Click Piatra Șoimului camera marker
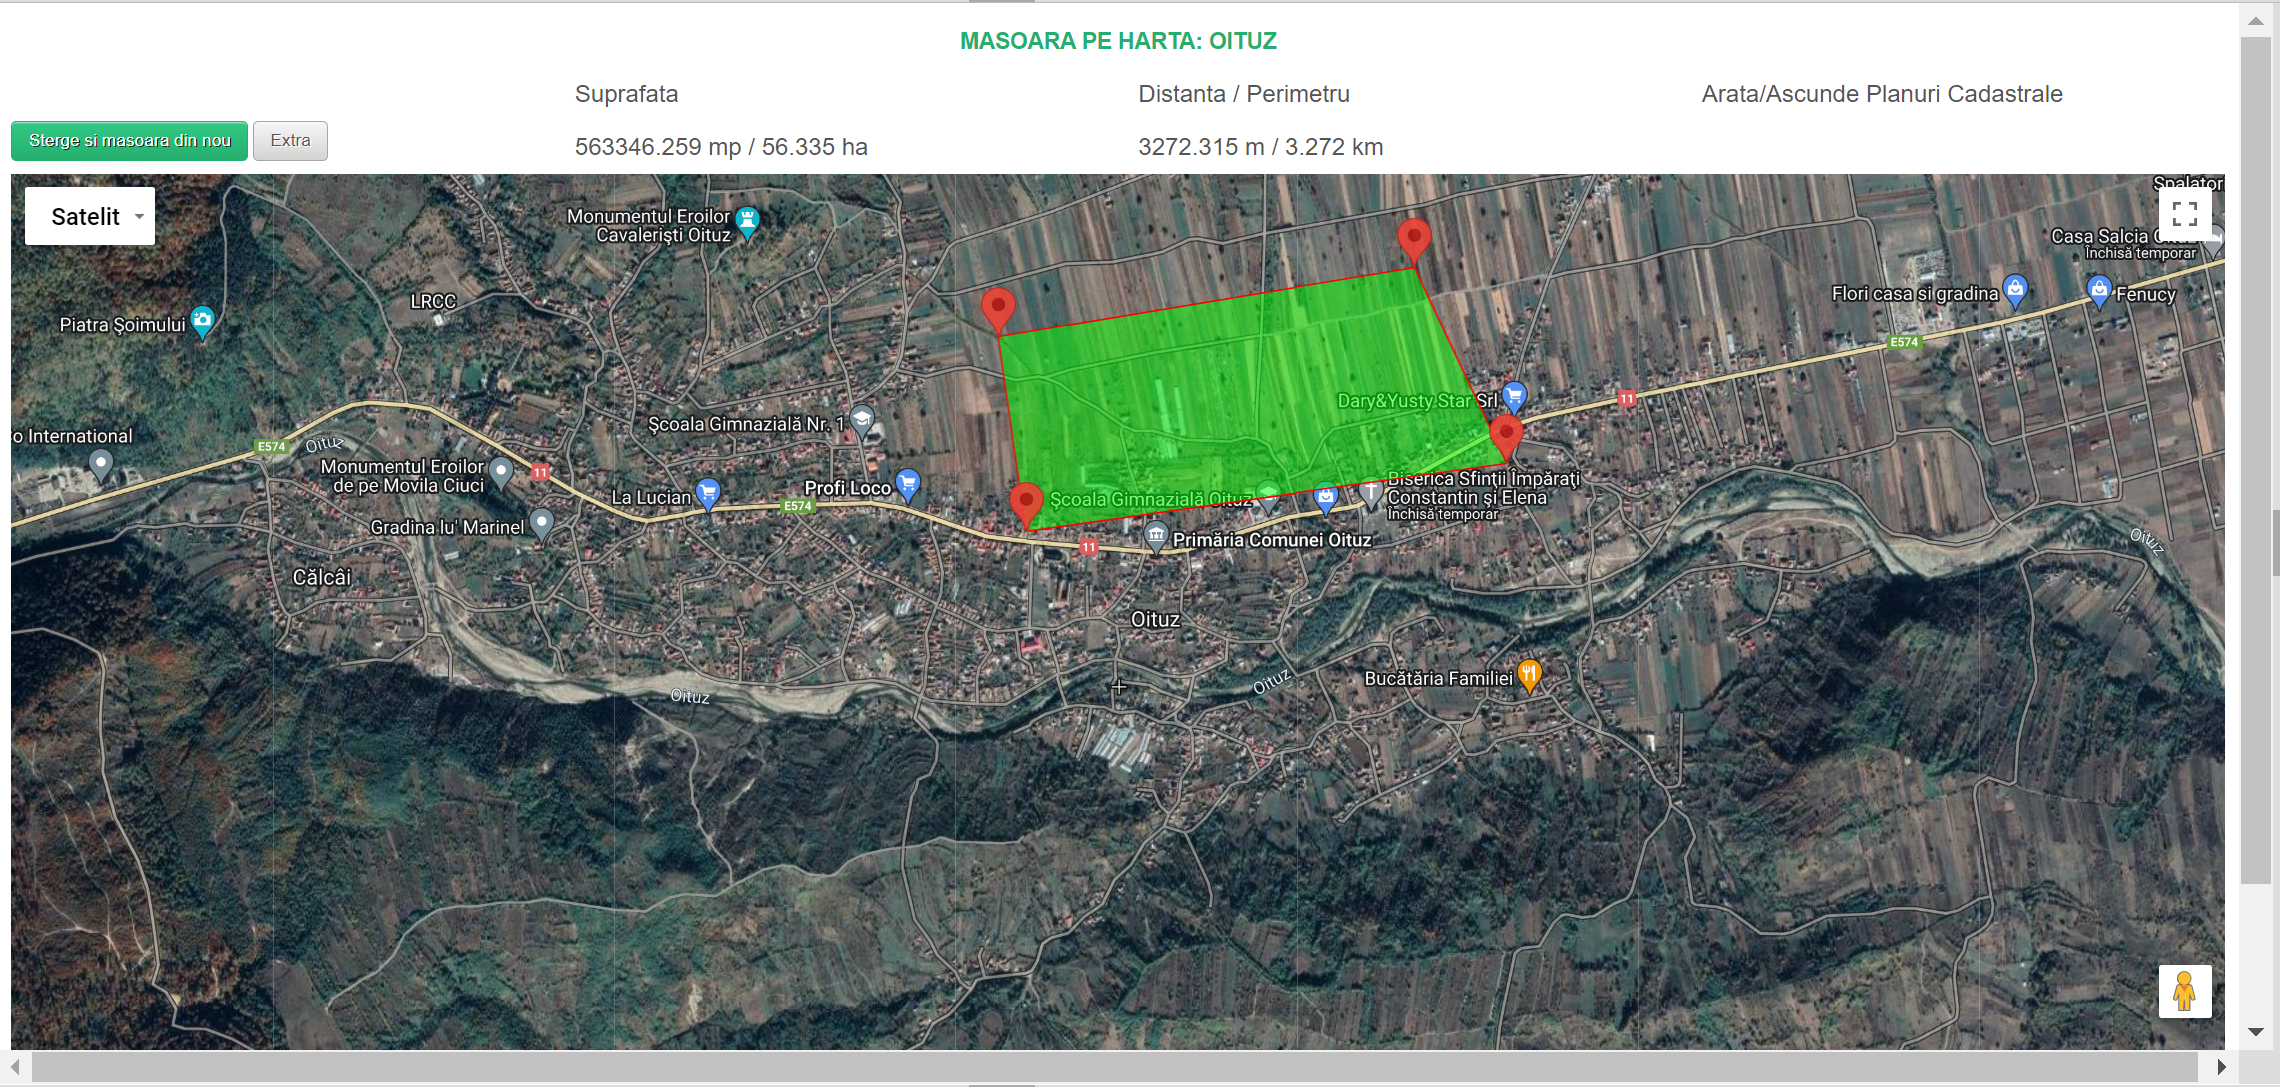The height and width of the screenshot is (1087, 2280). coord(203,321)
